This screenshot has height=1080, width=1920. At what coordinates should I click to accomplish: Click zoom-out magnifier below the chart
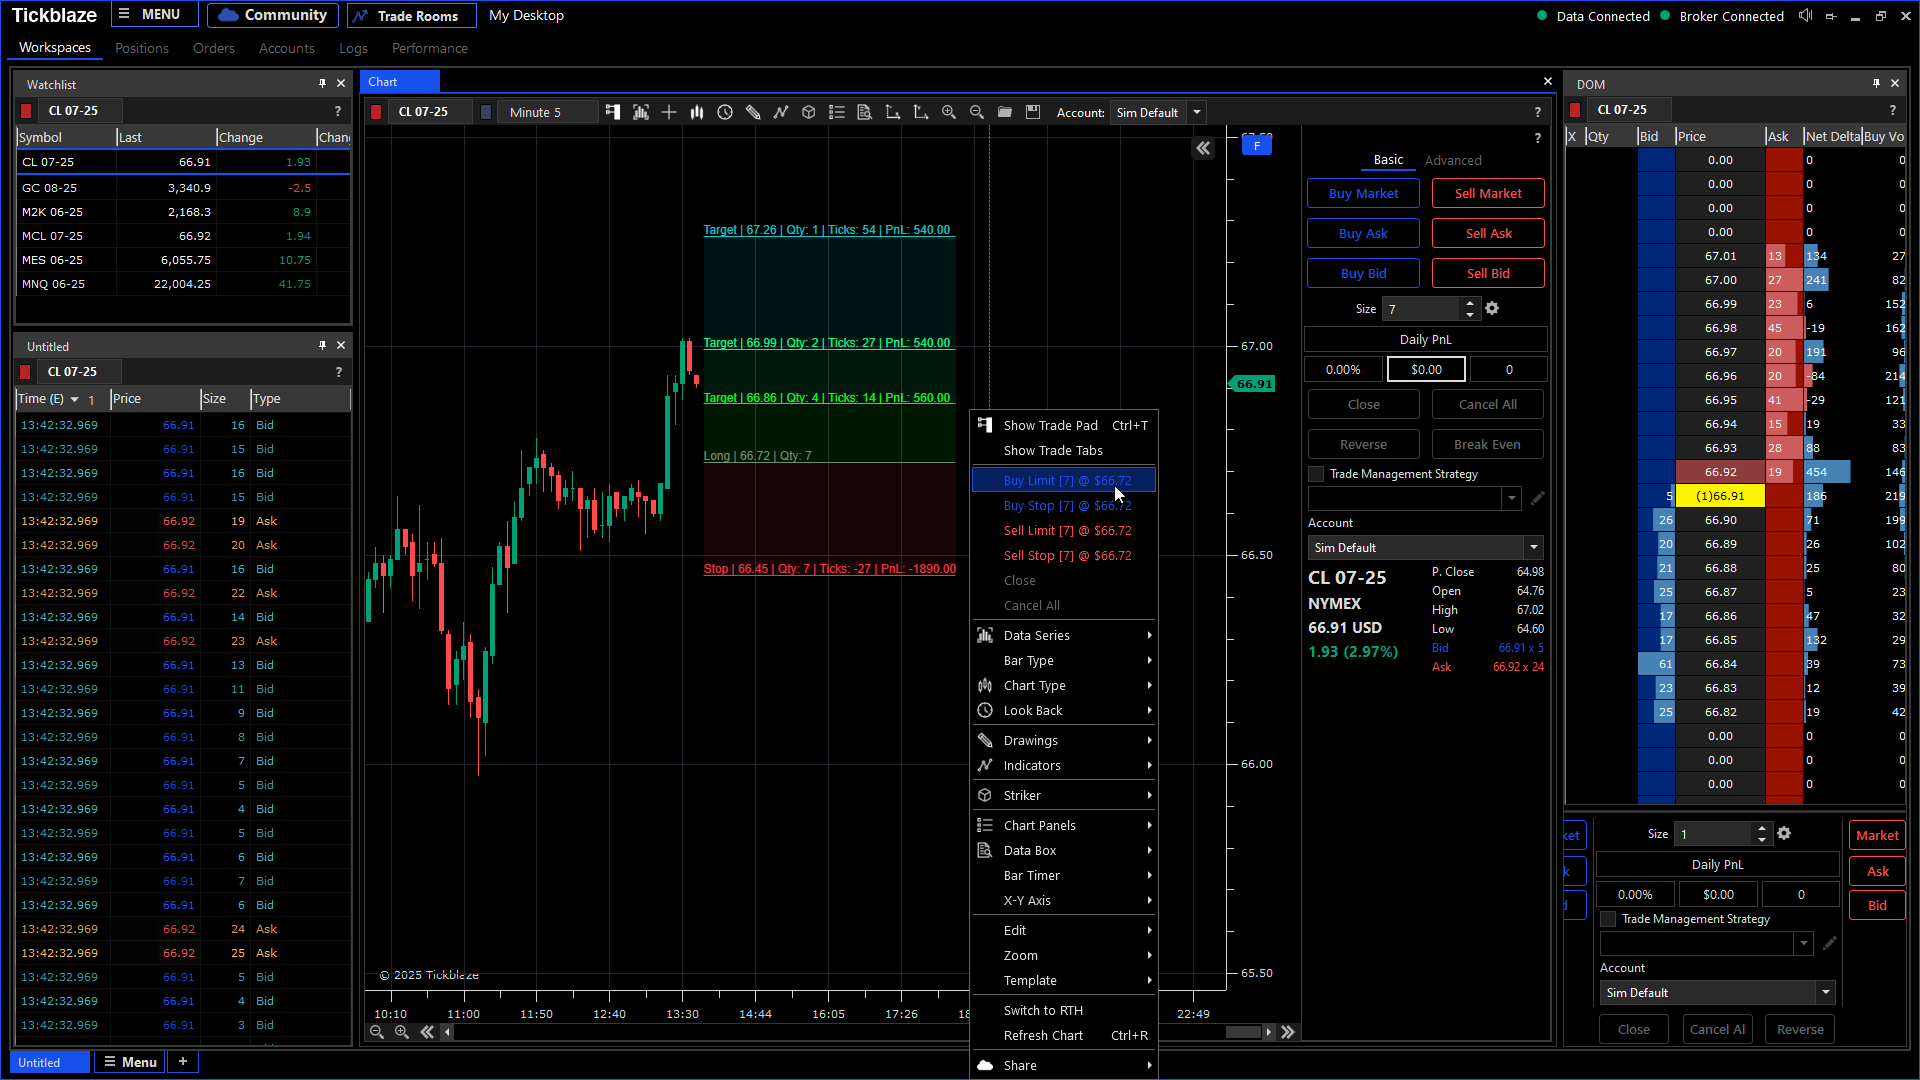point(377,1032)
